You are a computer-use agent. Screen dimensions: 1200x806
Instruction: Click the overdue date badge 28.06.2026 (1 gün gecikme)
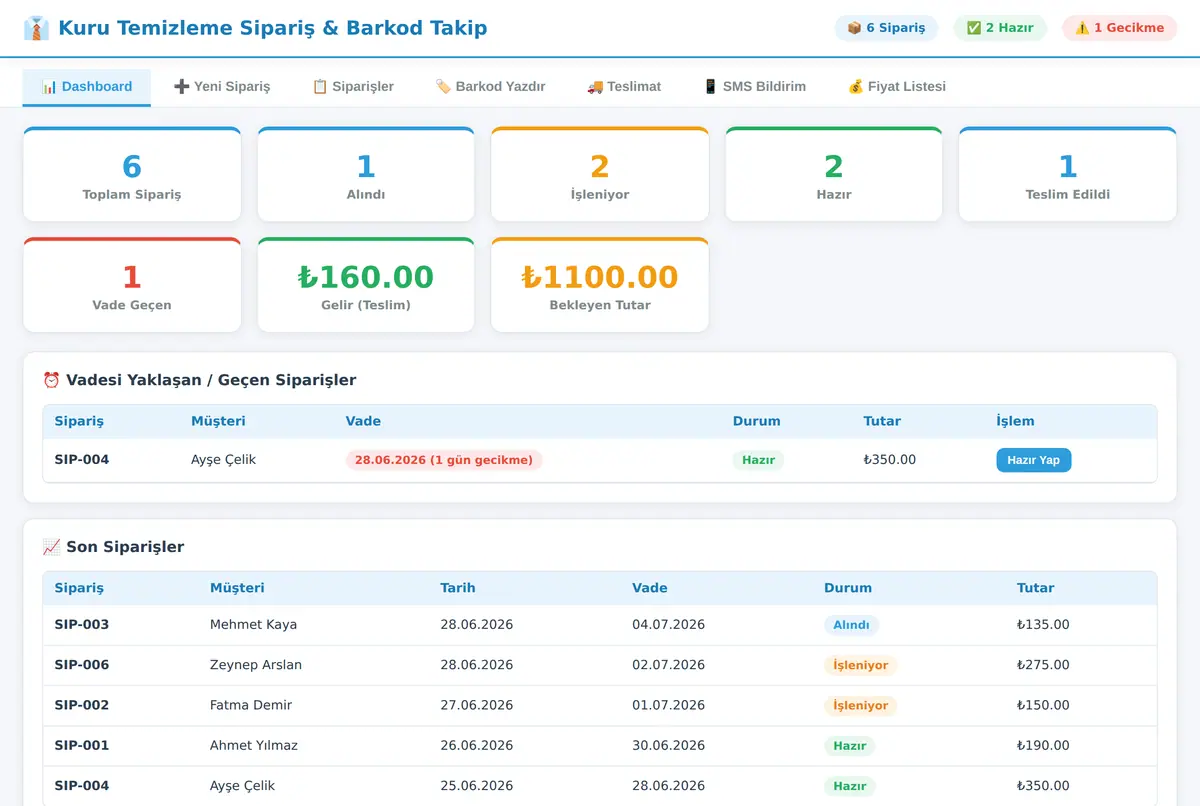click(x=444, y=460)
